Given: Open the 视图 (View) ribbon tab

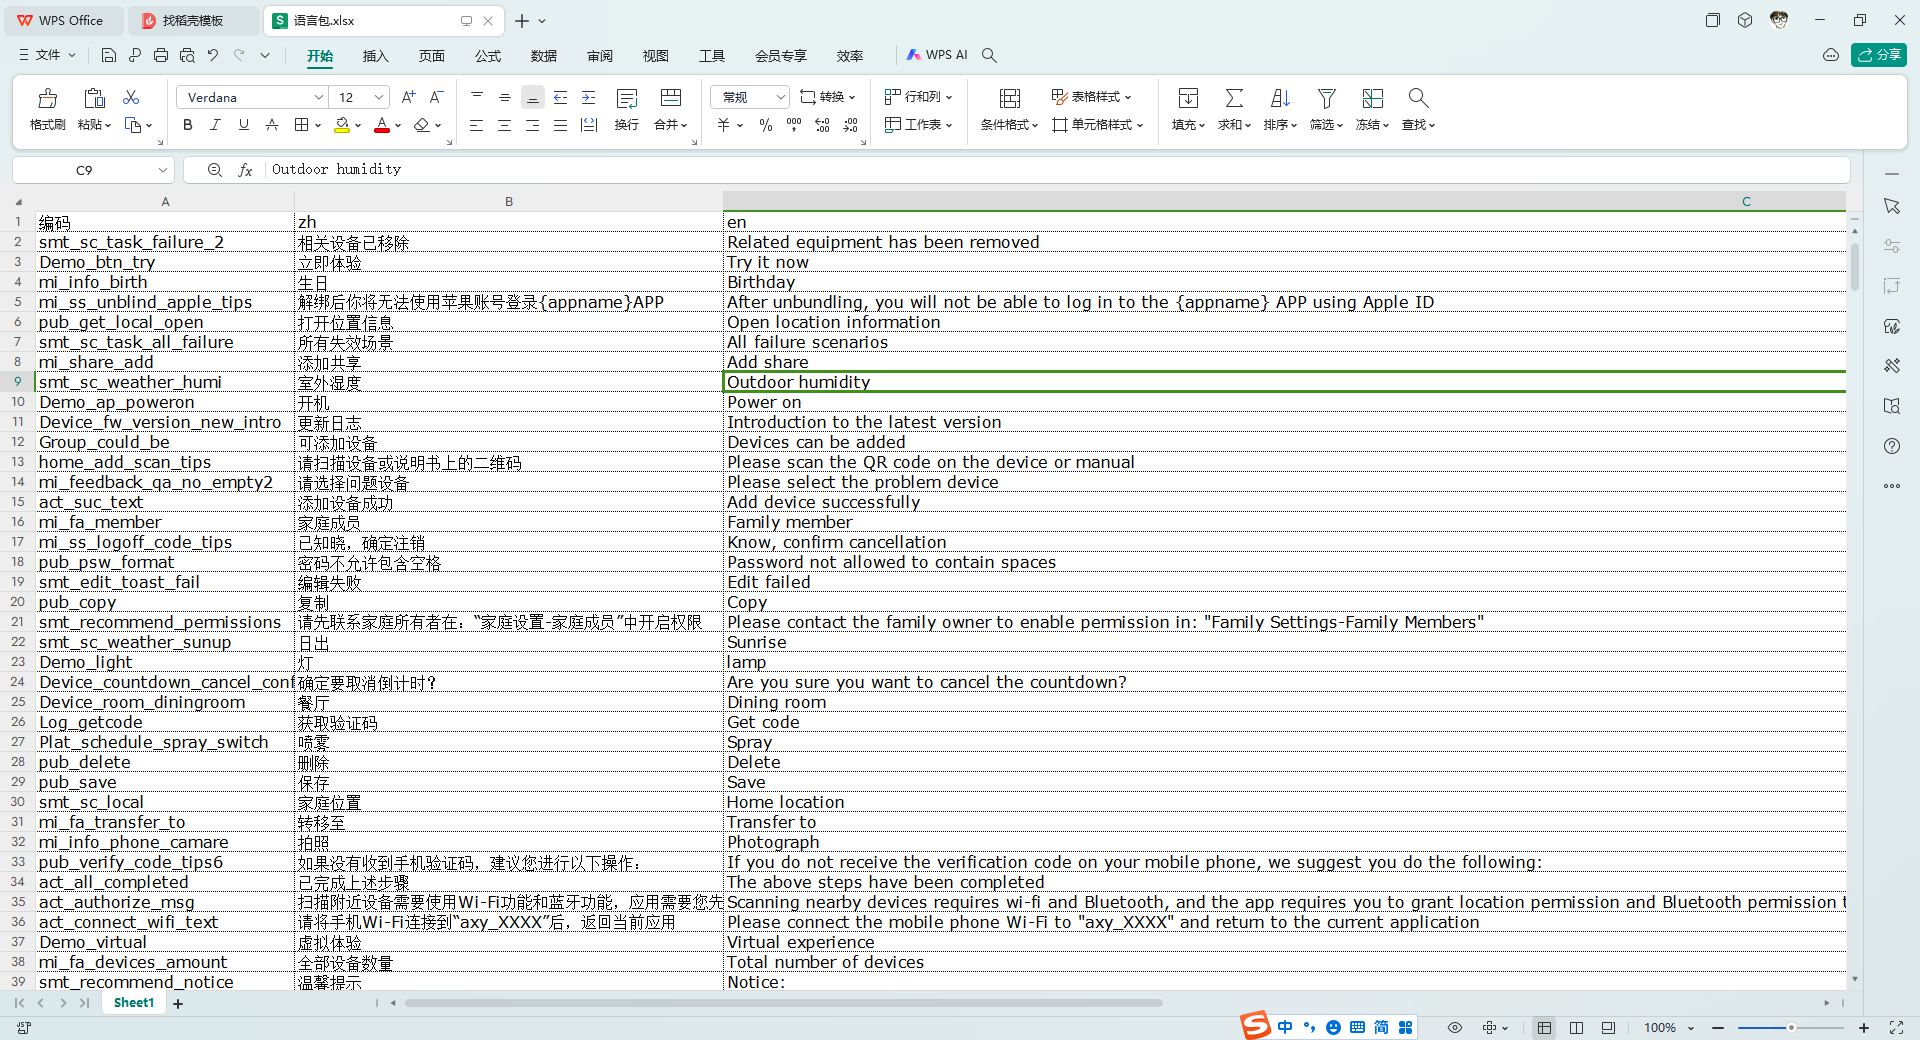Looking at the screenshot, I should coord(656,56).
